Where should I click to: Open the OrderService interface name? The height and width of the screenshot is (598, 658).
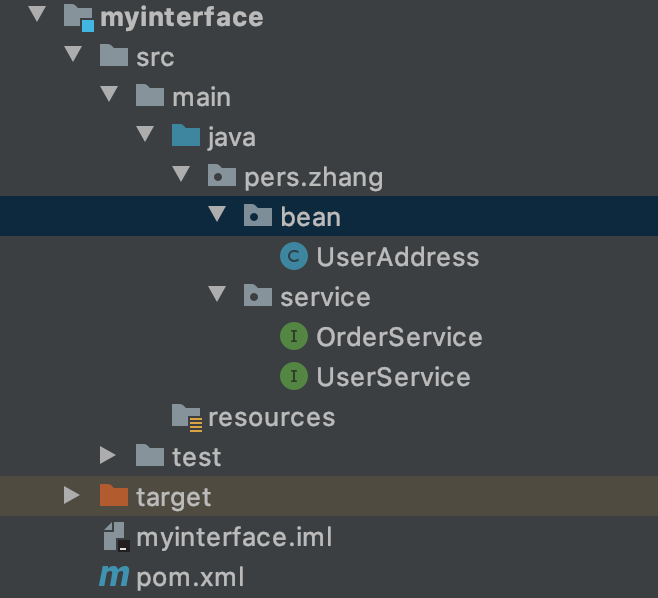400,337
